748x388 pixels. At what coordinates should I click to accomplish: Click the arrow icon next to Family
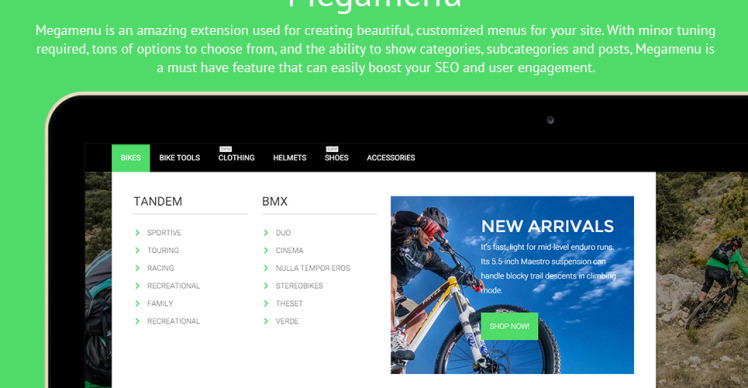tap(137, 303)
